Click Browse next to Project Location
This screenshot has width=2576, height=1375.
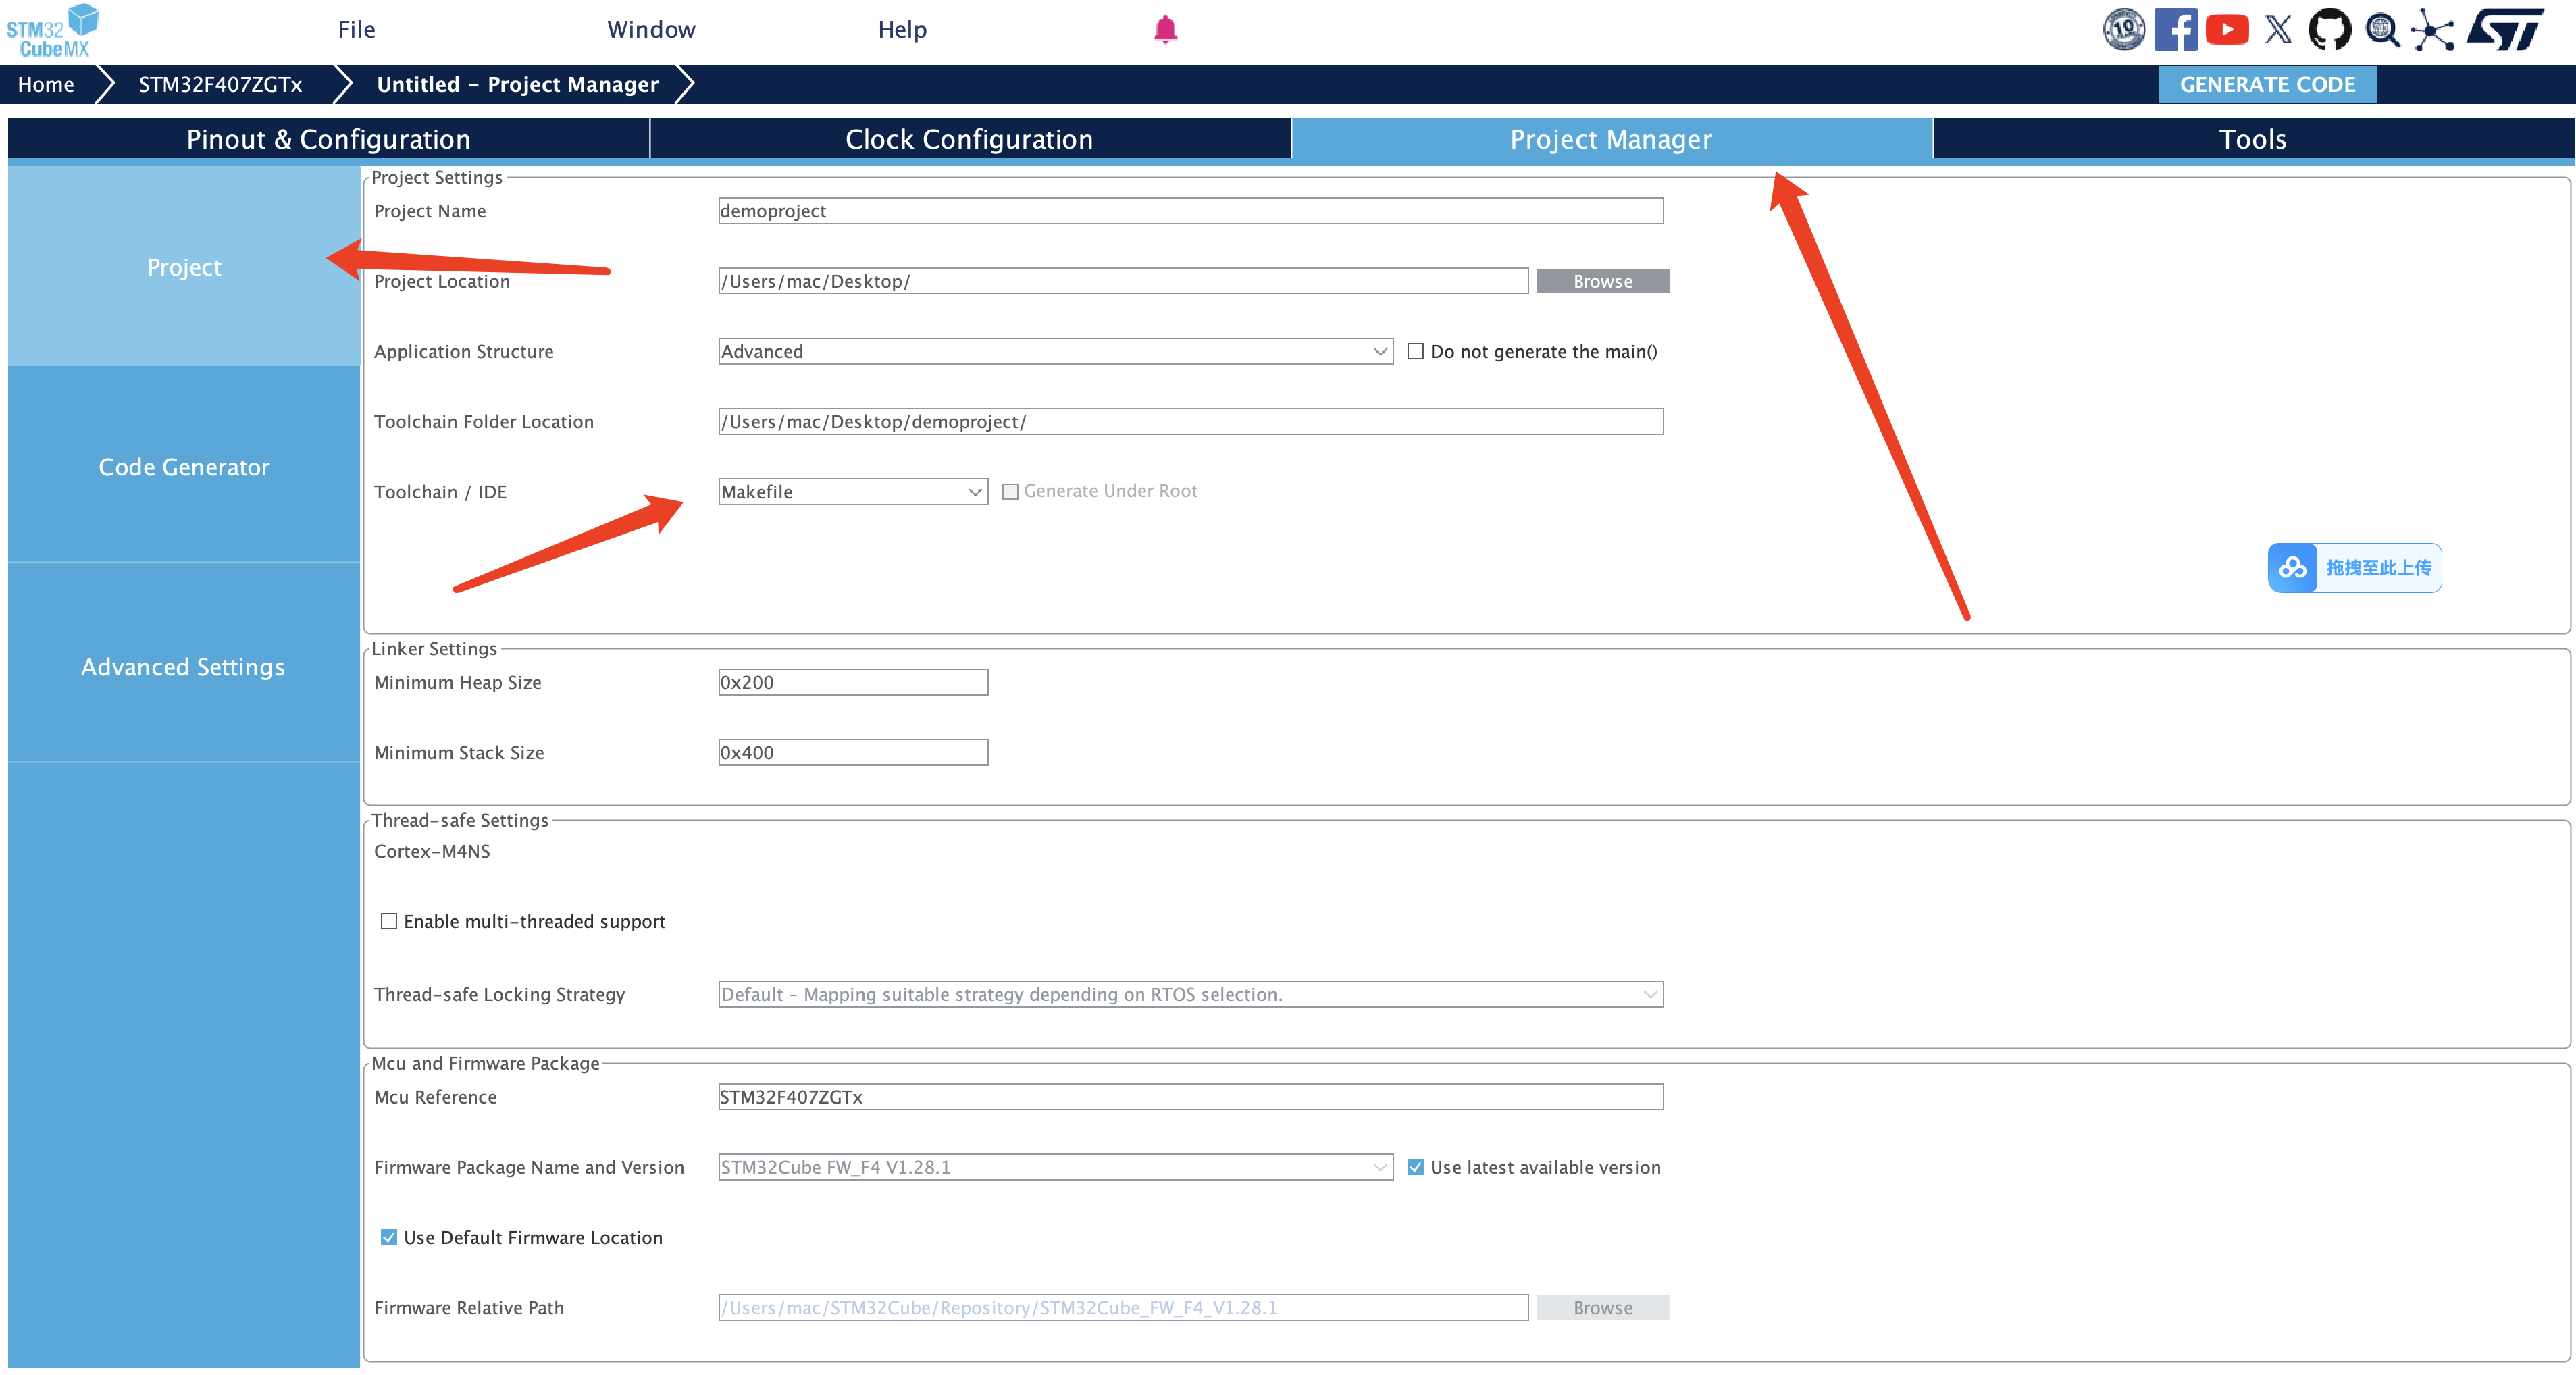click(x=1602, y=281)
